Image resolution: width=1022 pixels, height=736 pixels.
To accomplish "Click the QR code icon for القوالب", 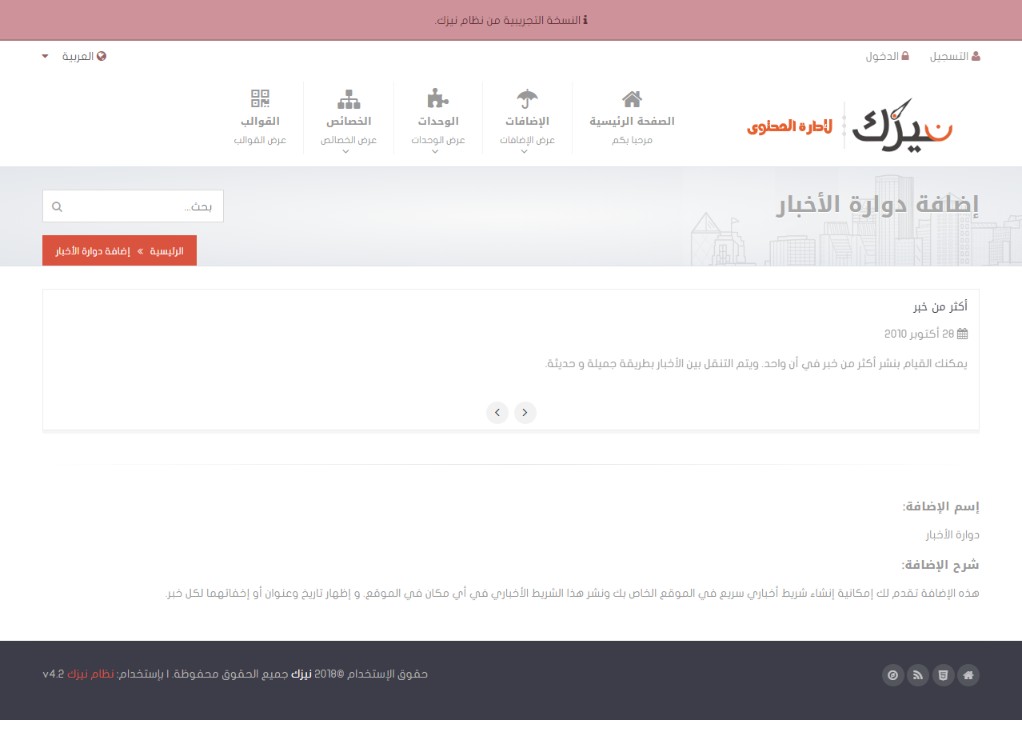I will [260, 98].
